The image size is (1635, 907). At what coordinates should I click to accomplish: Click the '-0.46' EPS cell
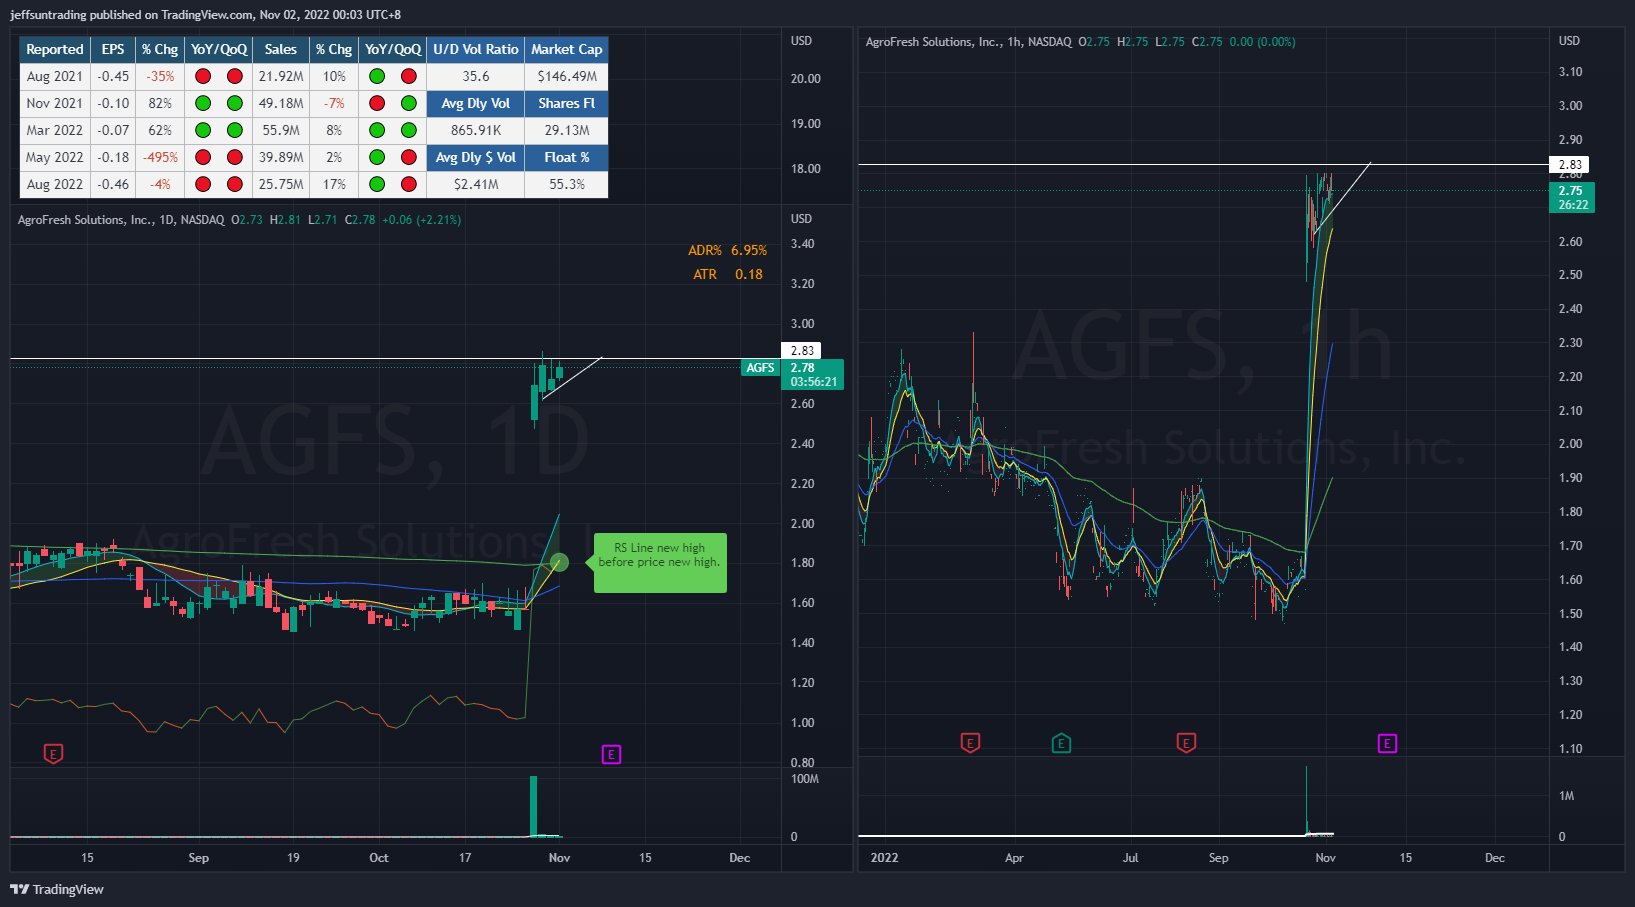pyautogui.click(x=113, y=184)
